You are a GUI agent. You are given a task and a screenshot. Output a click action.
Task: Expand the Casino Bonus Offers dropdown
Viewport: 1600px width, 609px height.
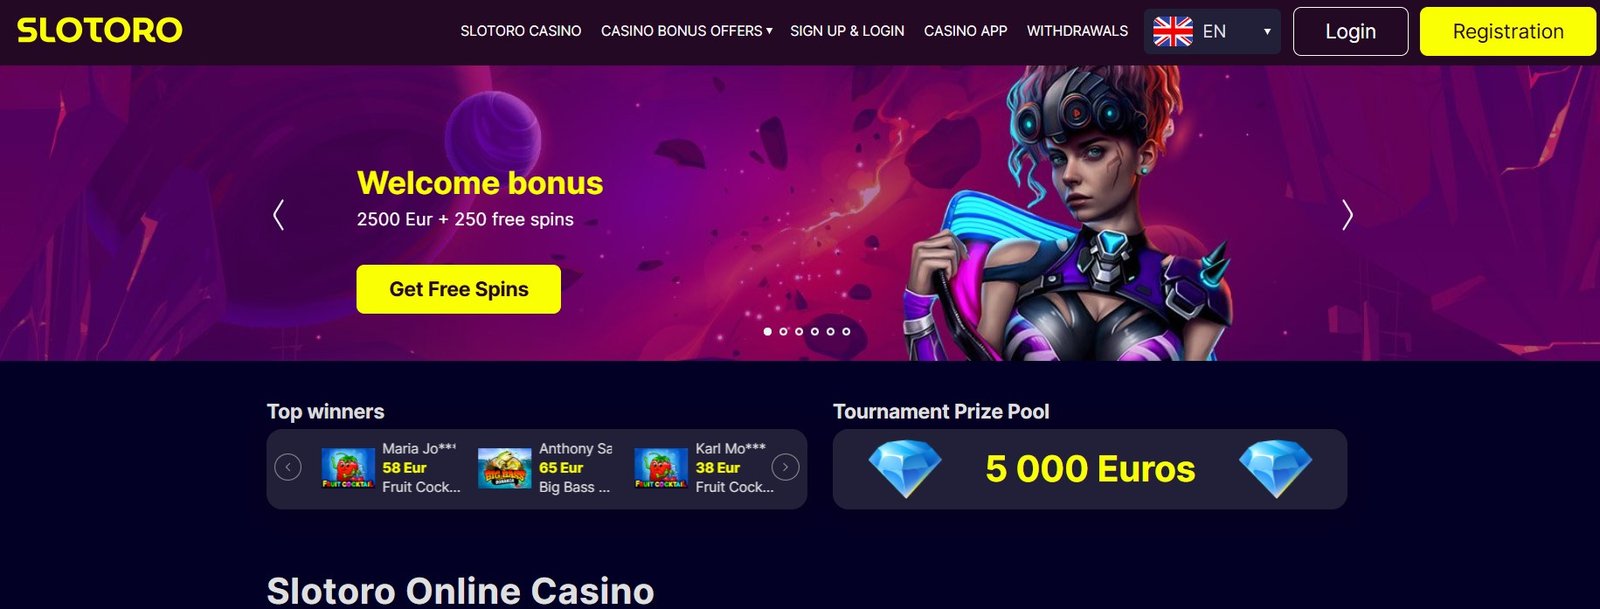686,31
